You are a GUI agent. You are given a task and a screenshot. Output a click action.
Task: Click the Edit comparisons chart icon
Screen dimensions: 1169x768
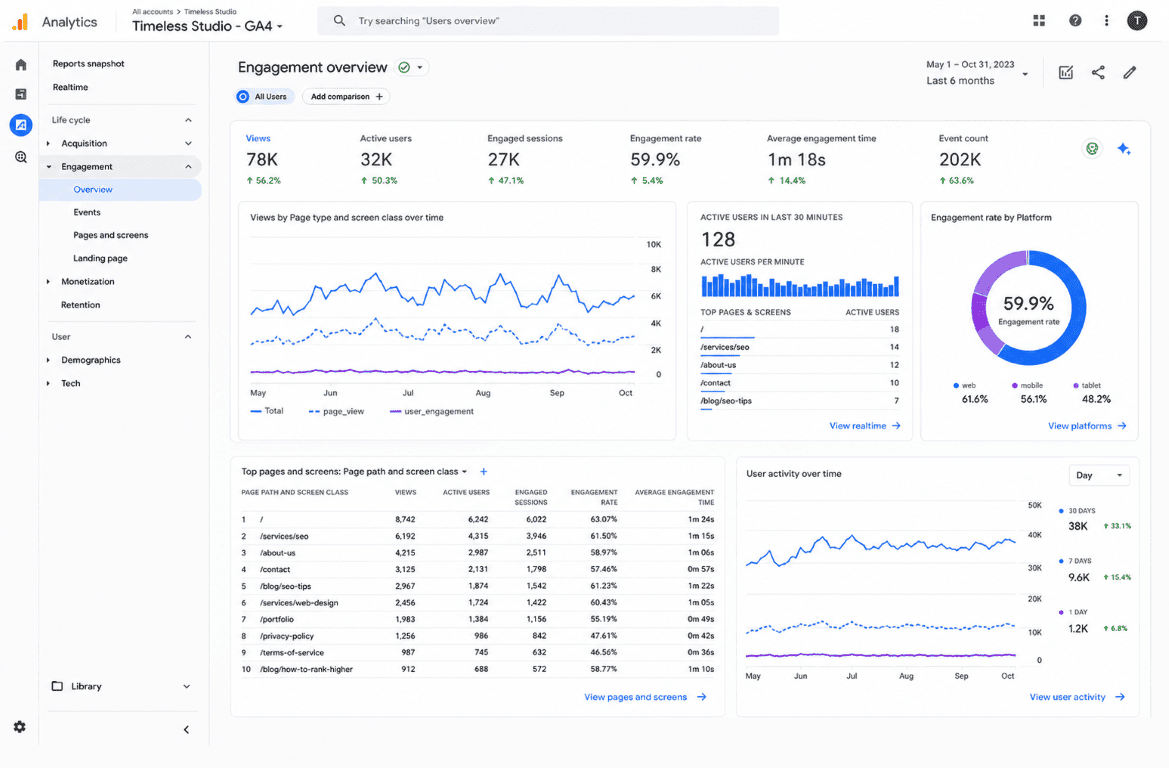1066,72
